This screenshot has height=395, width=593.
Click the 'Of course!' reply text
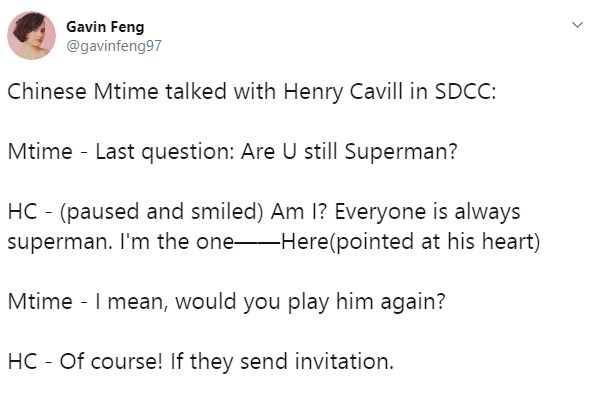pyautogui.click(x=111, y=361)
